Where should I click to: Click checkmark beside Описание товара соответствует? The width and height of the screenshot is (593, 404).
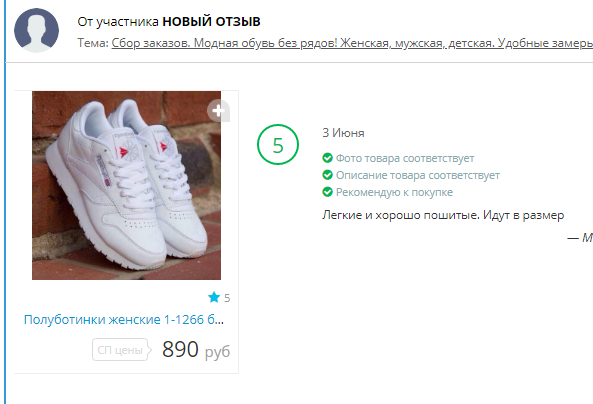[x=328, y=175]
